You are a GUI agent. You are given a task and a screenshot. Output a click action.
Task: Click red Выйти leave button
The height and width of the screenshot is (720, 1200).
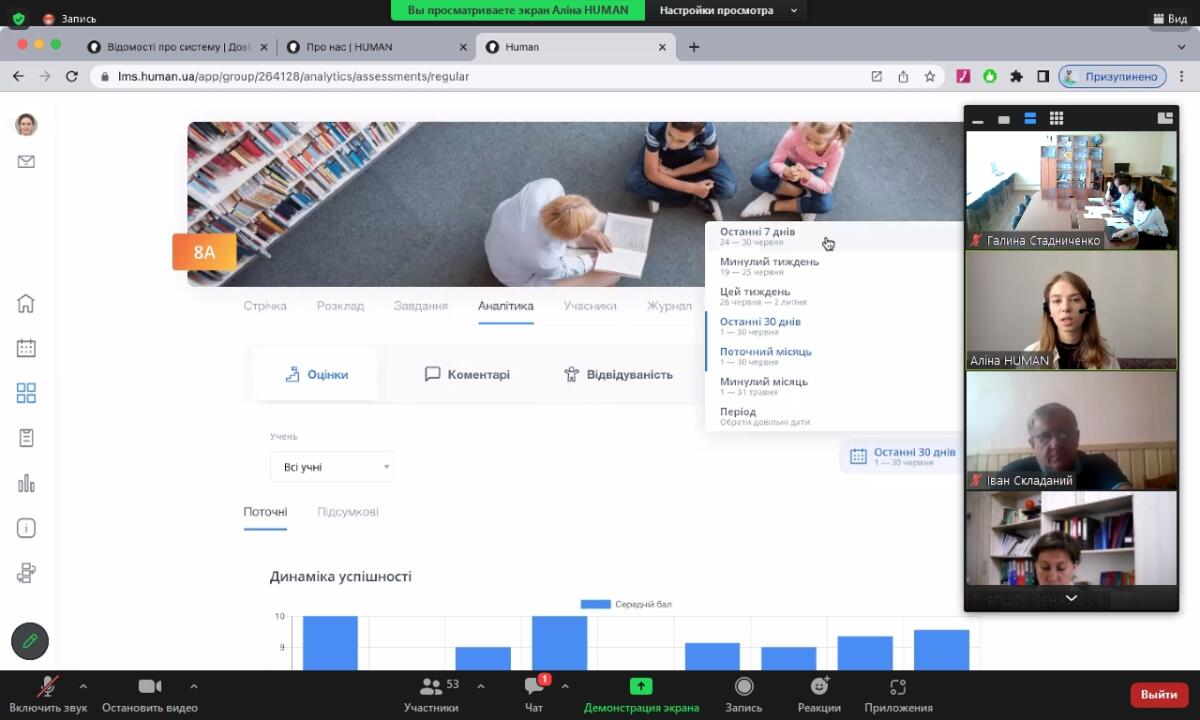pos(1159,694)
